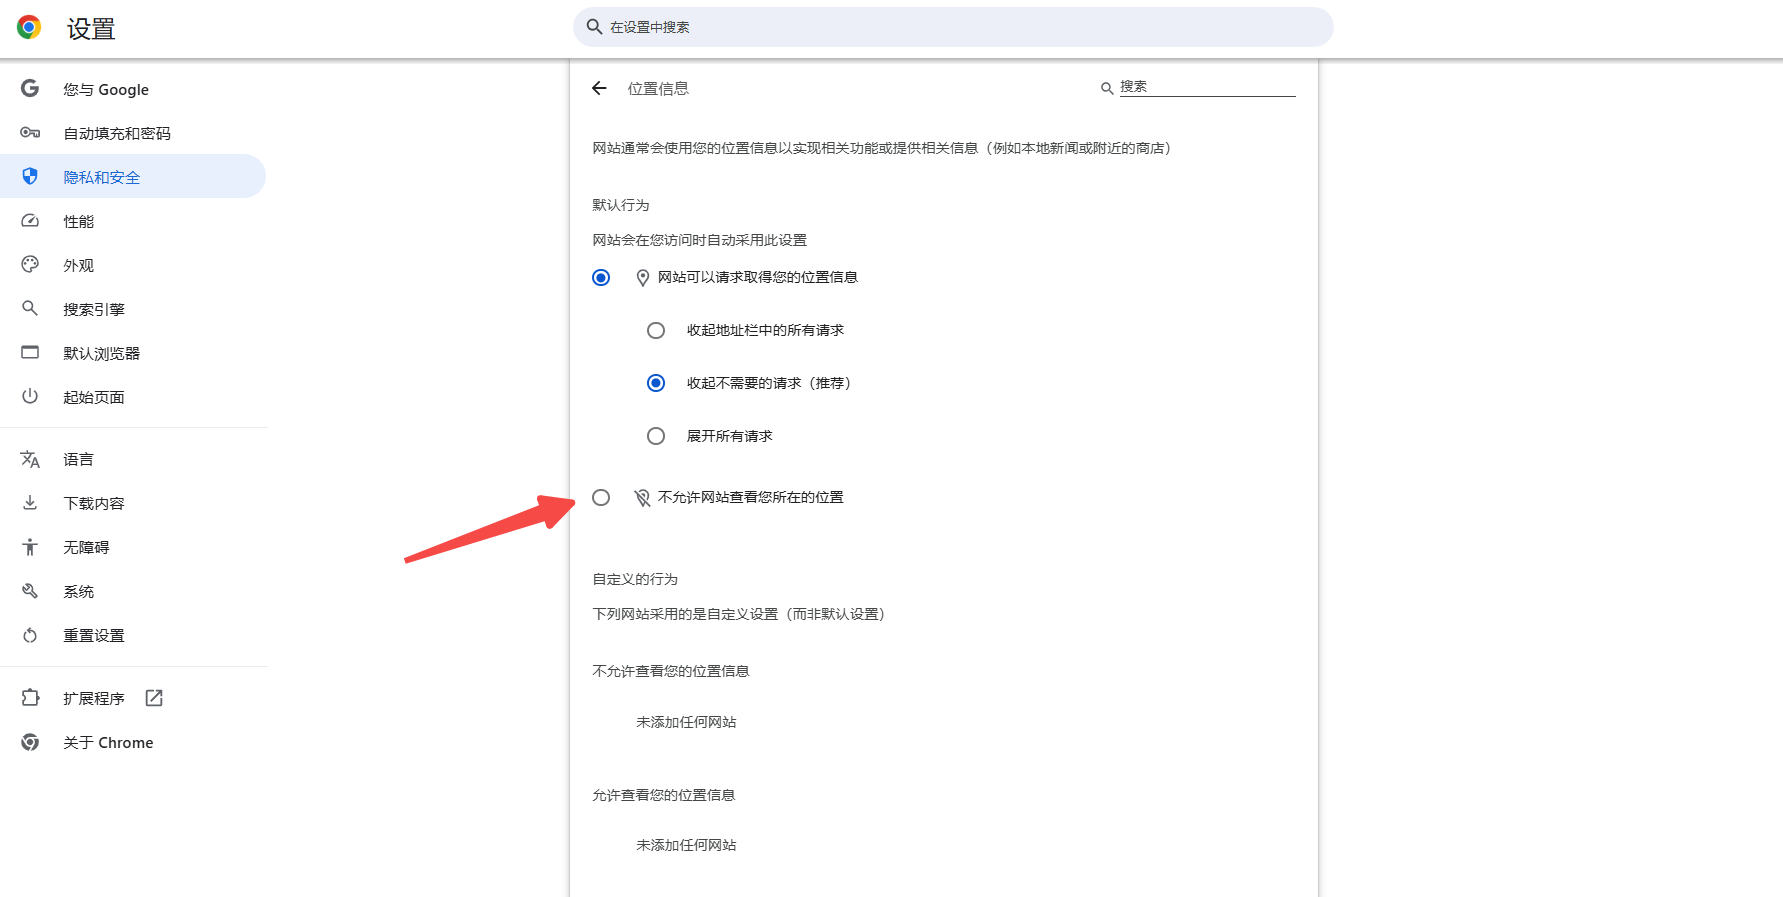
Task: Open 搜索引擎 settings
Action: pos(133,309)
